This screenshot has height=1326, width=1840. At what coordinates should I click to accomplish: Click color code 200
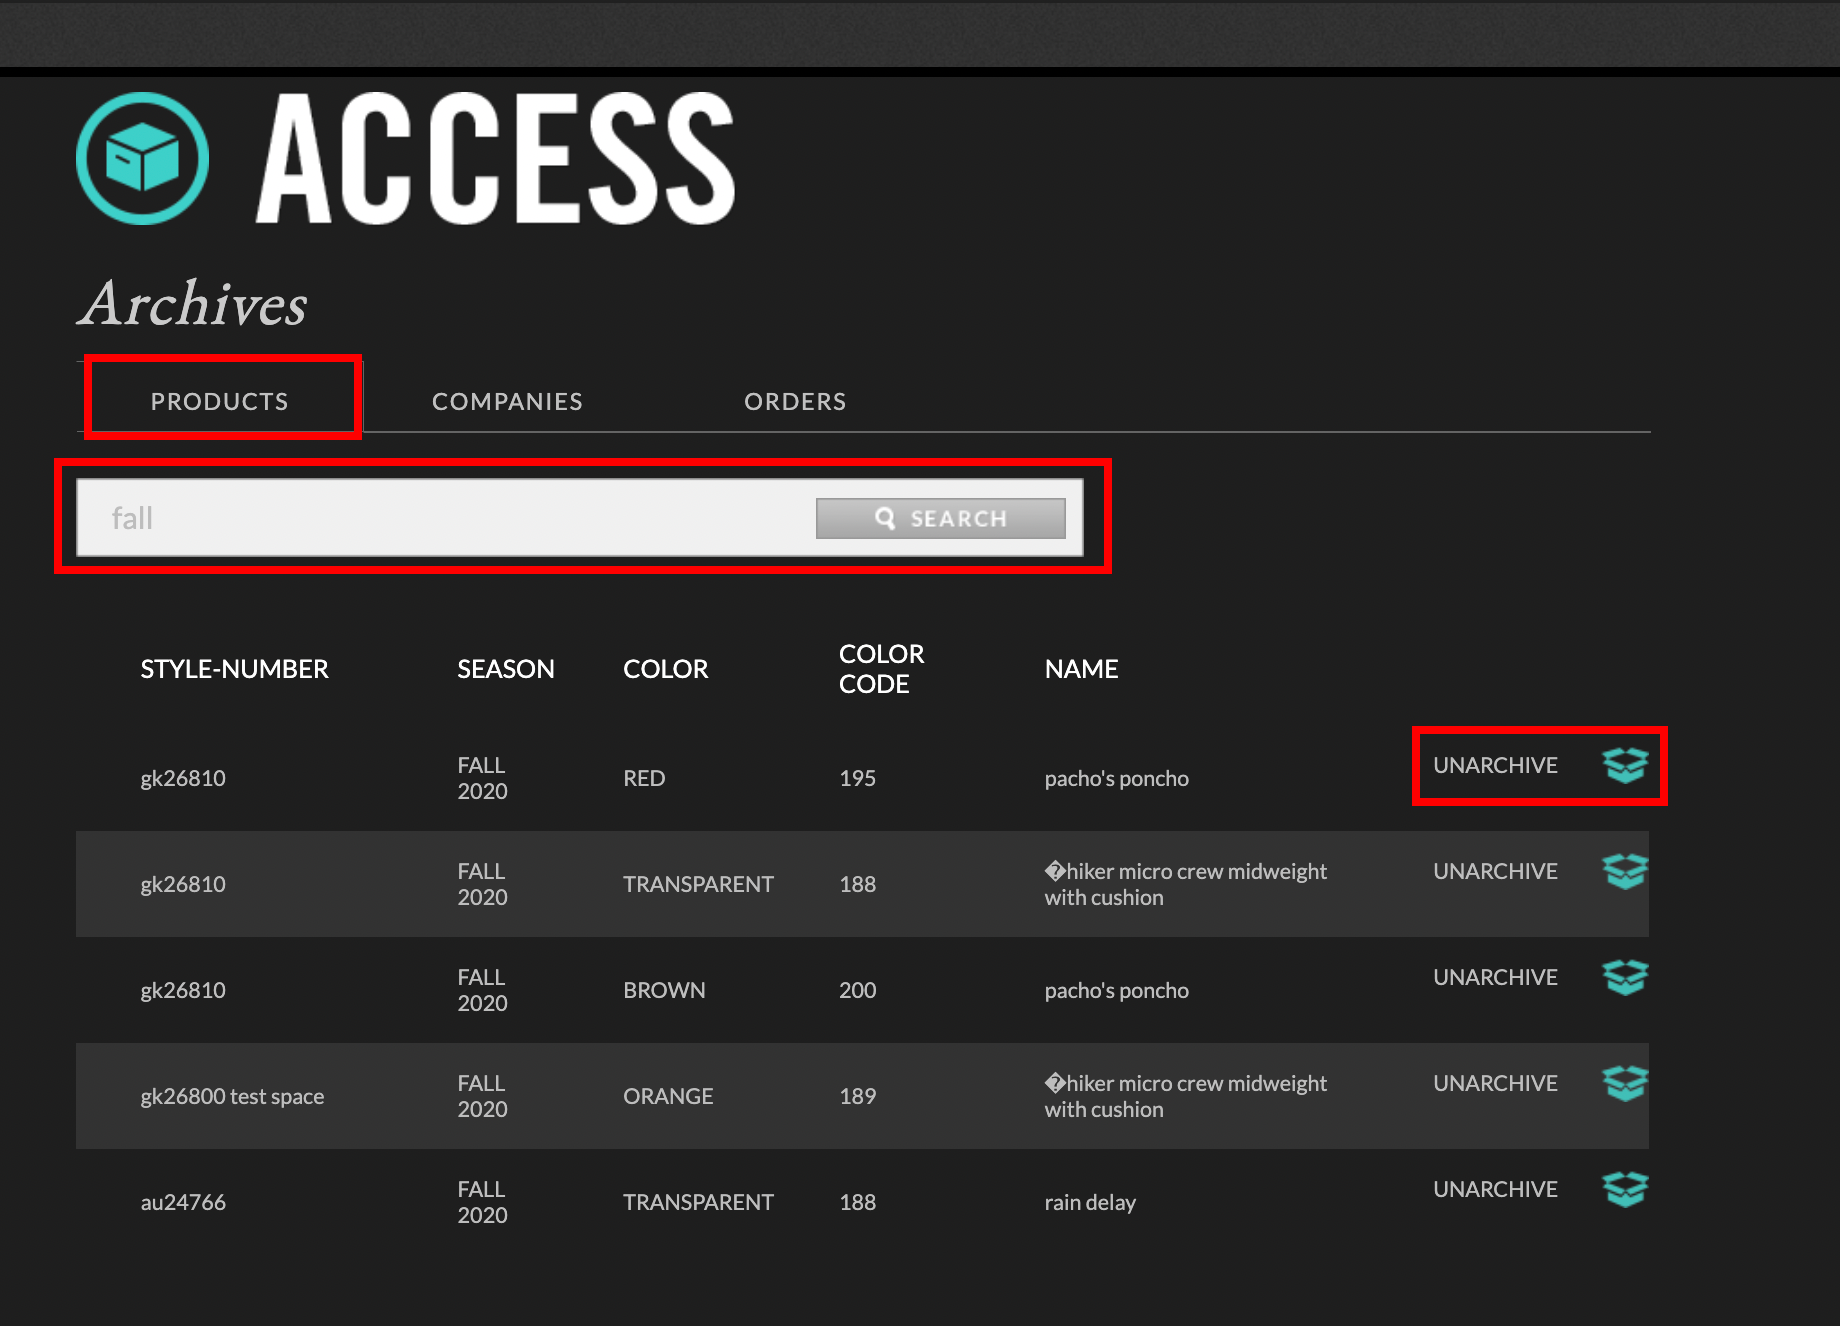coord(857,990)
